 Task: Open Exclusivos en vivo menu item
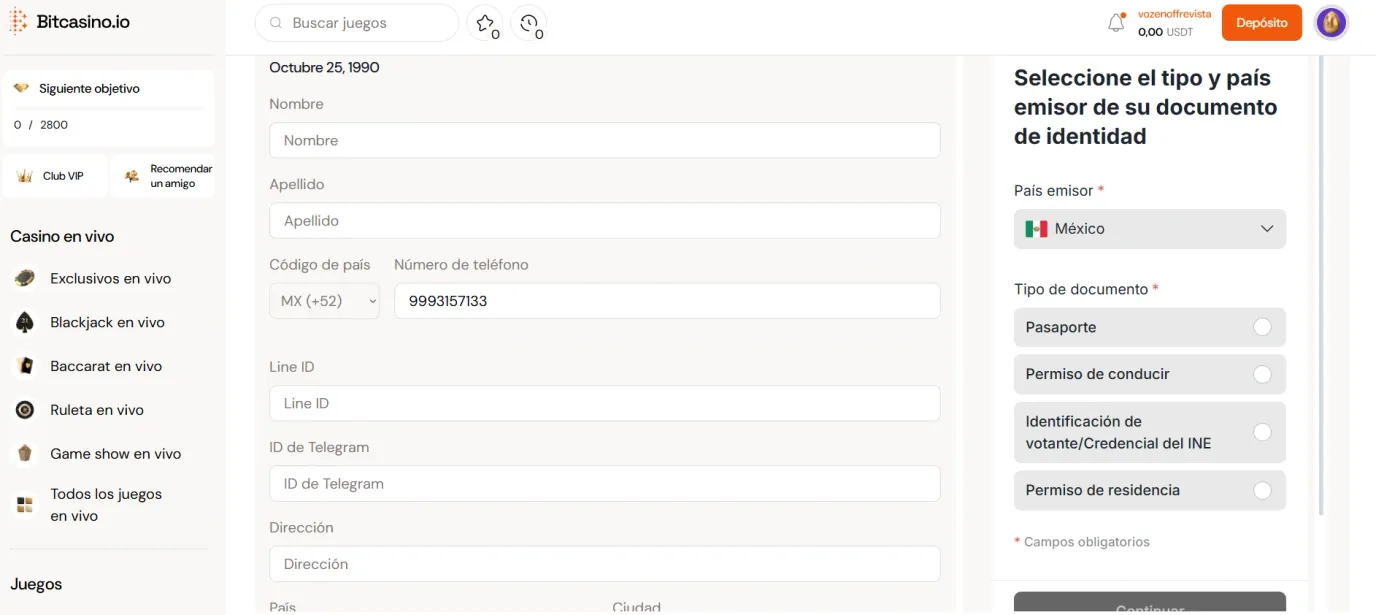[110, 279]
